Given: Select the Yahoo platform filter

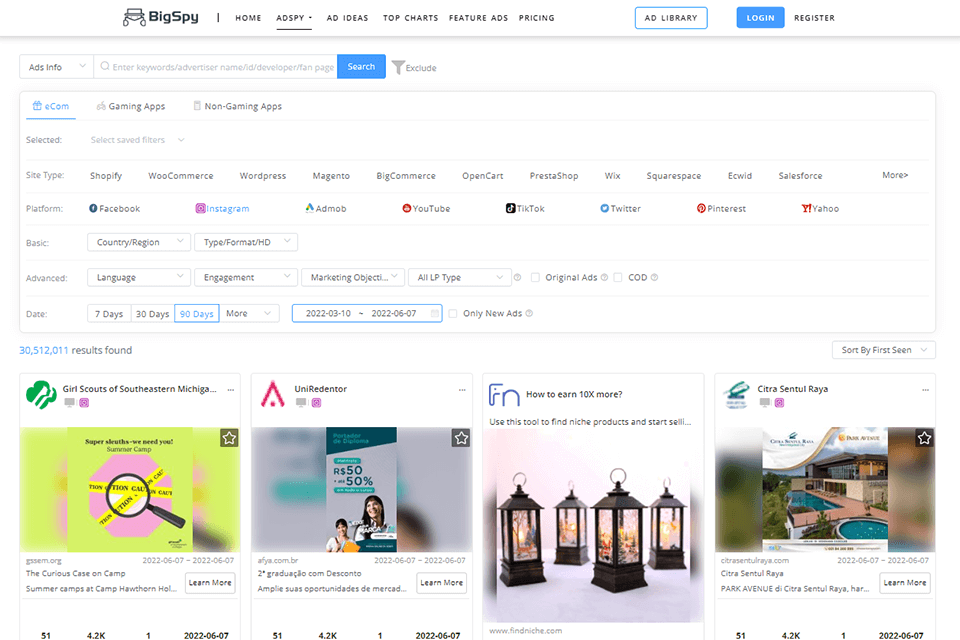Looking at the screenshot, I should tap(820, 208).
